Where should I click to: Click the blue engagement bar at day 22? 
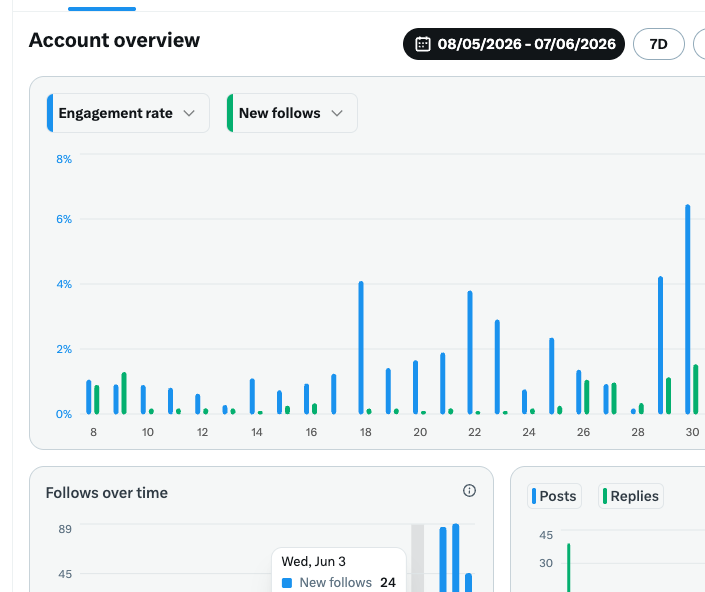(x=470, y=352)
